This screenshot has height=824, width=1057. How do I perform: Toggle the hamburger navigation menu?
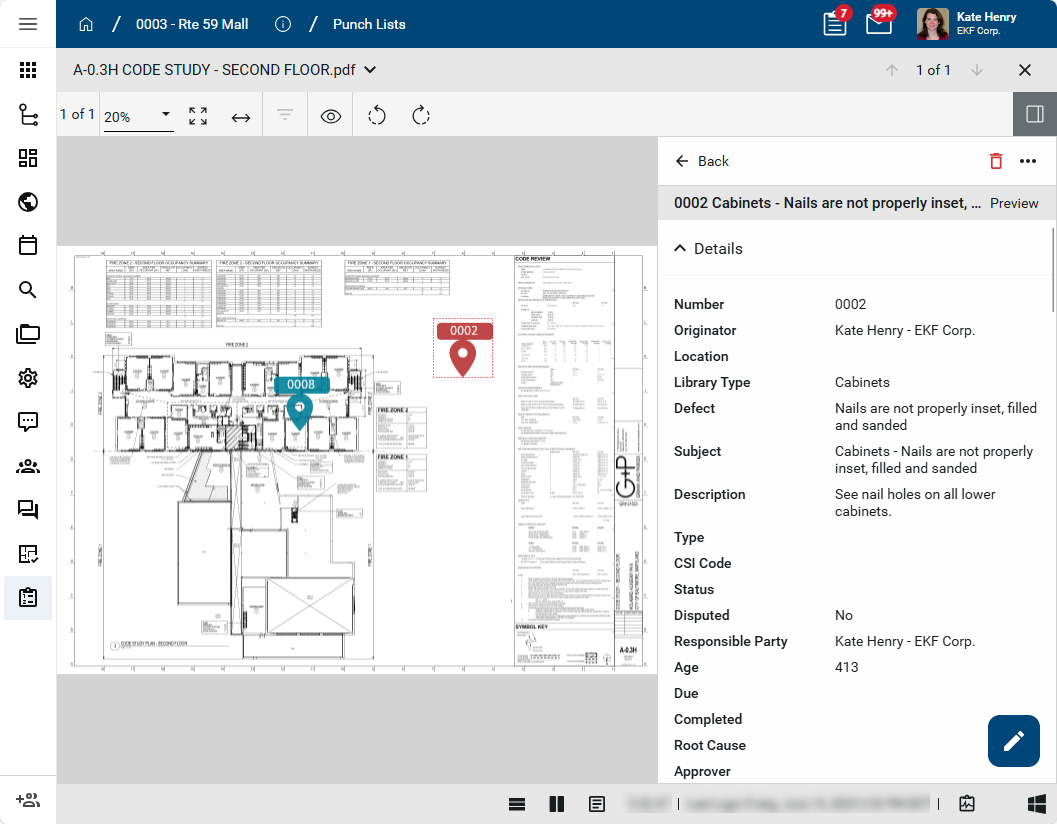click(28, 24)
